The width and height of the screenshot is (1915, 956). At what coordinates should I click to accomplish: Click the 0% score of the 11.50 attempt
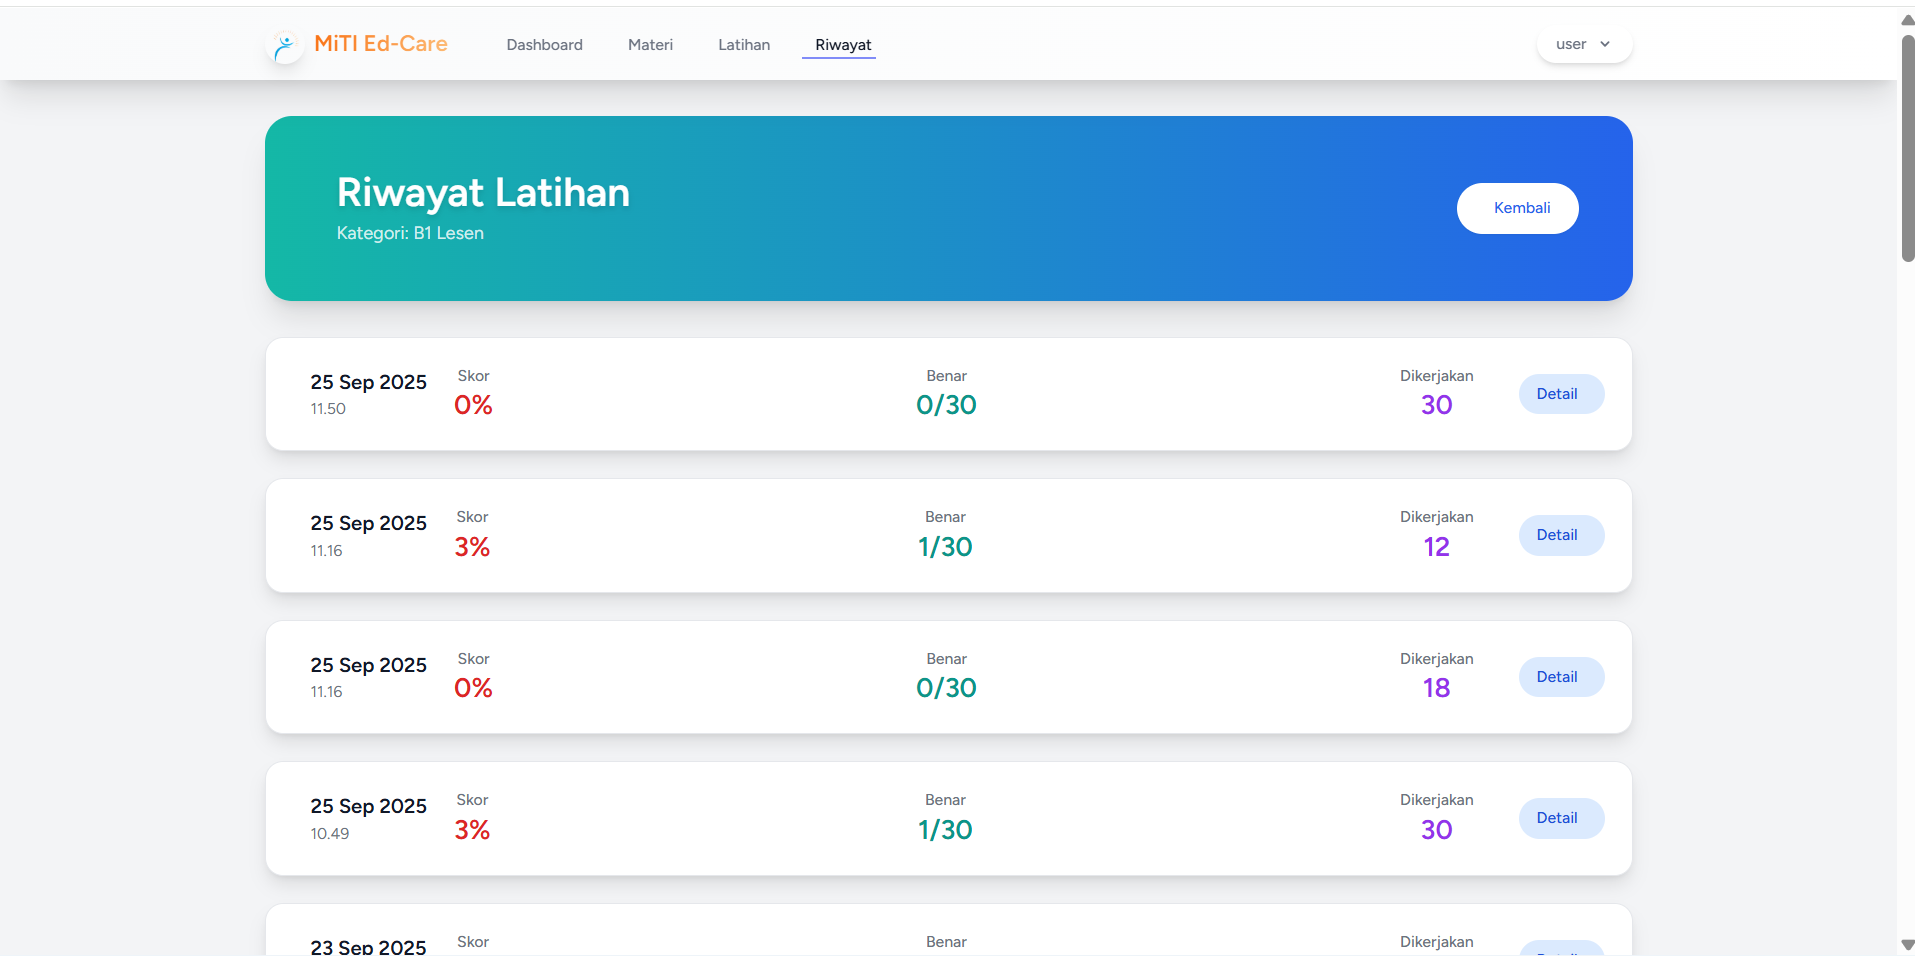tap(473, 405)
